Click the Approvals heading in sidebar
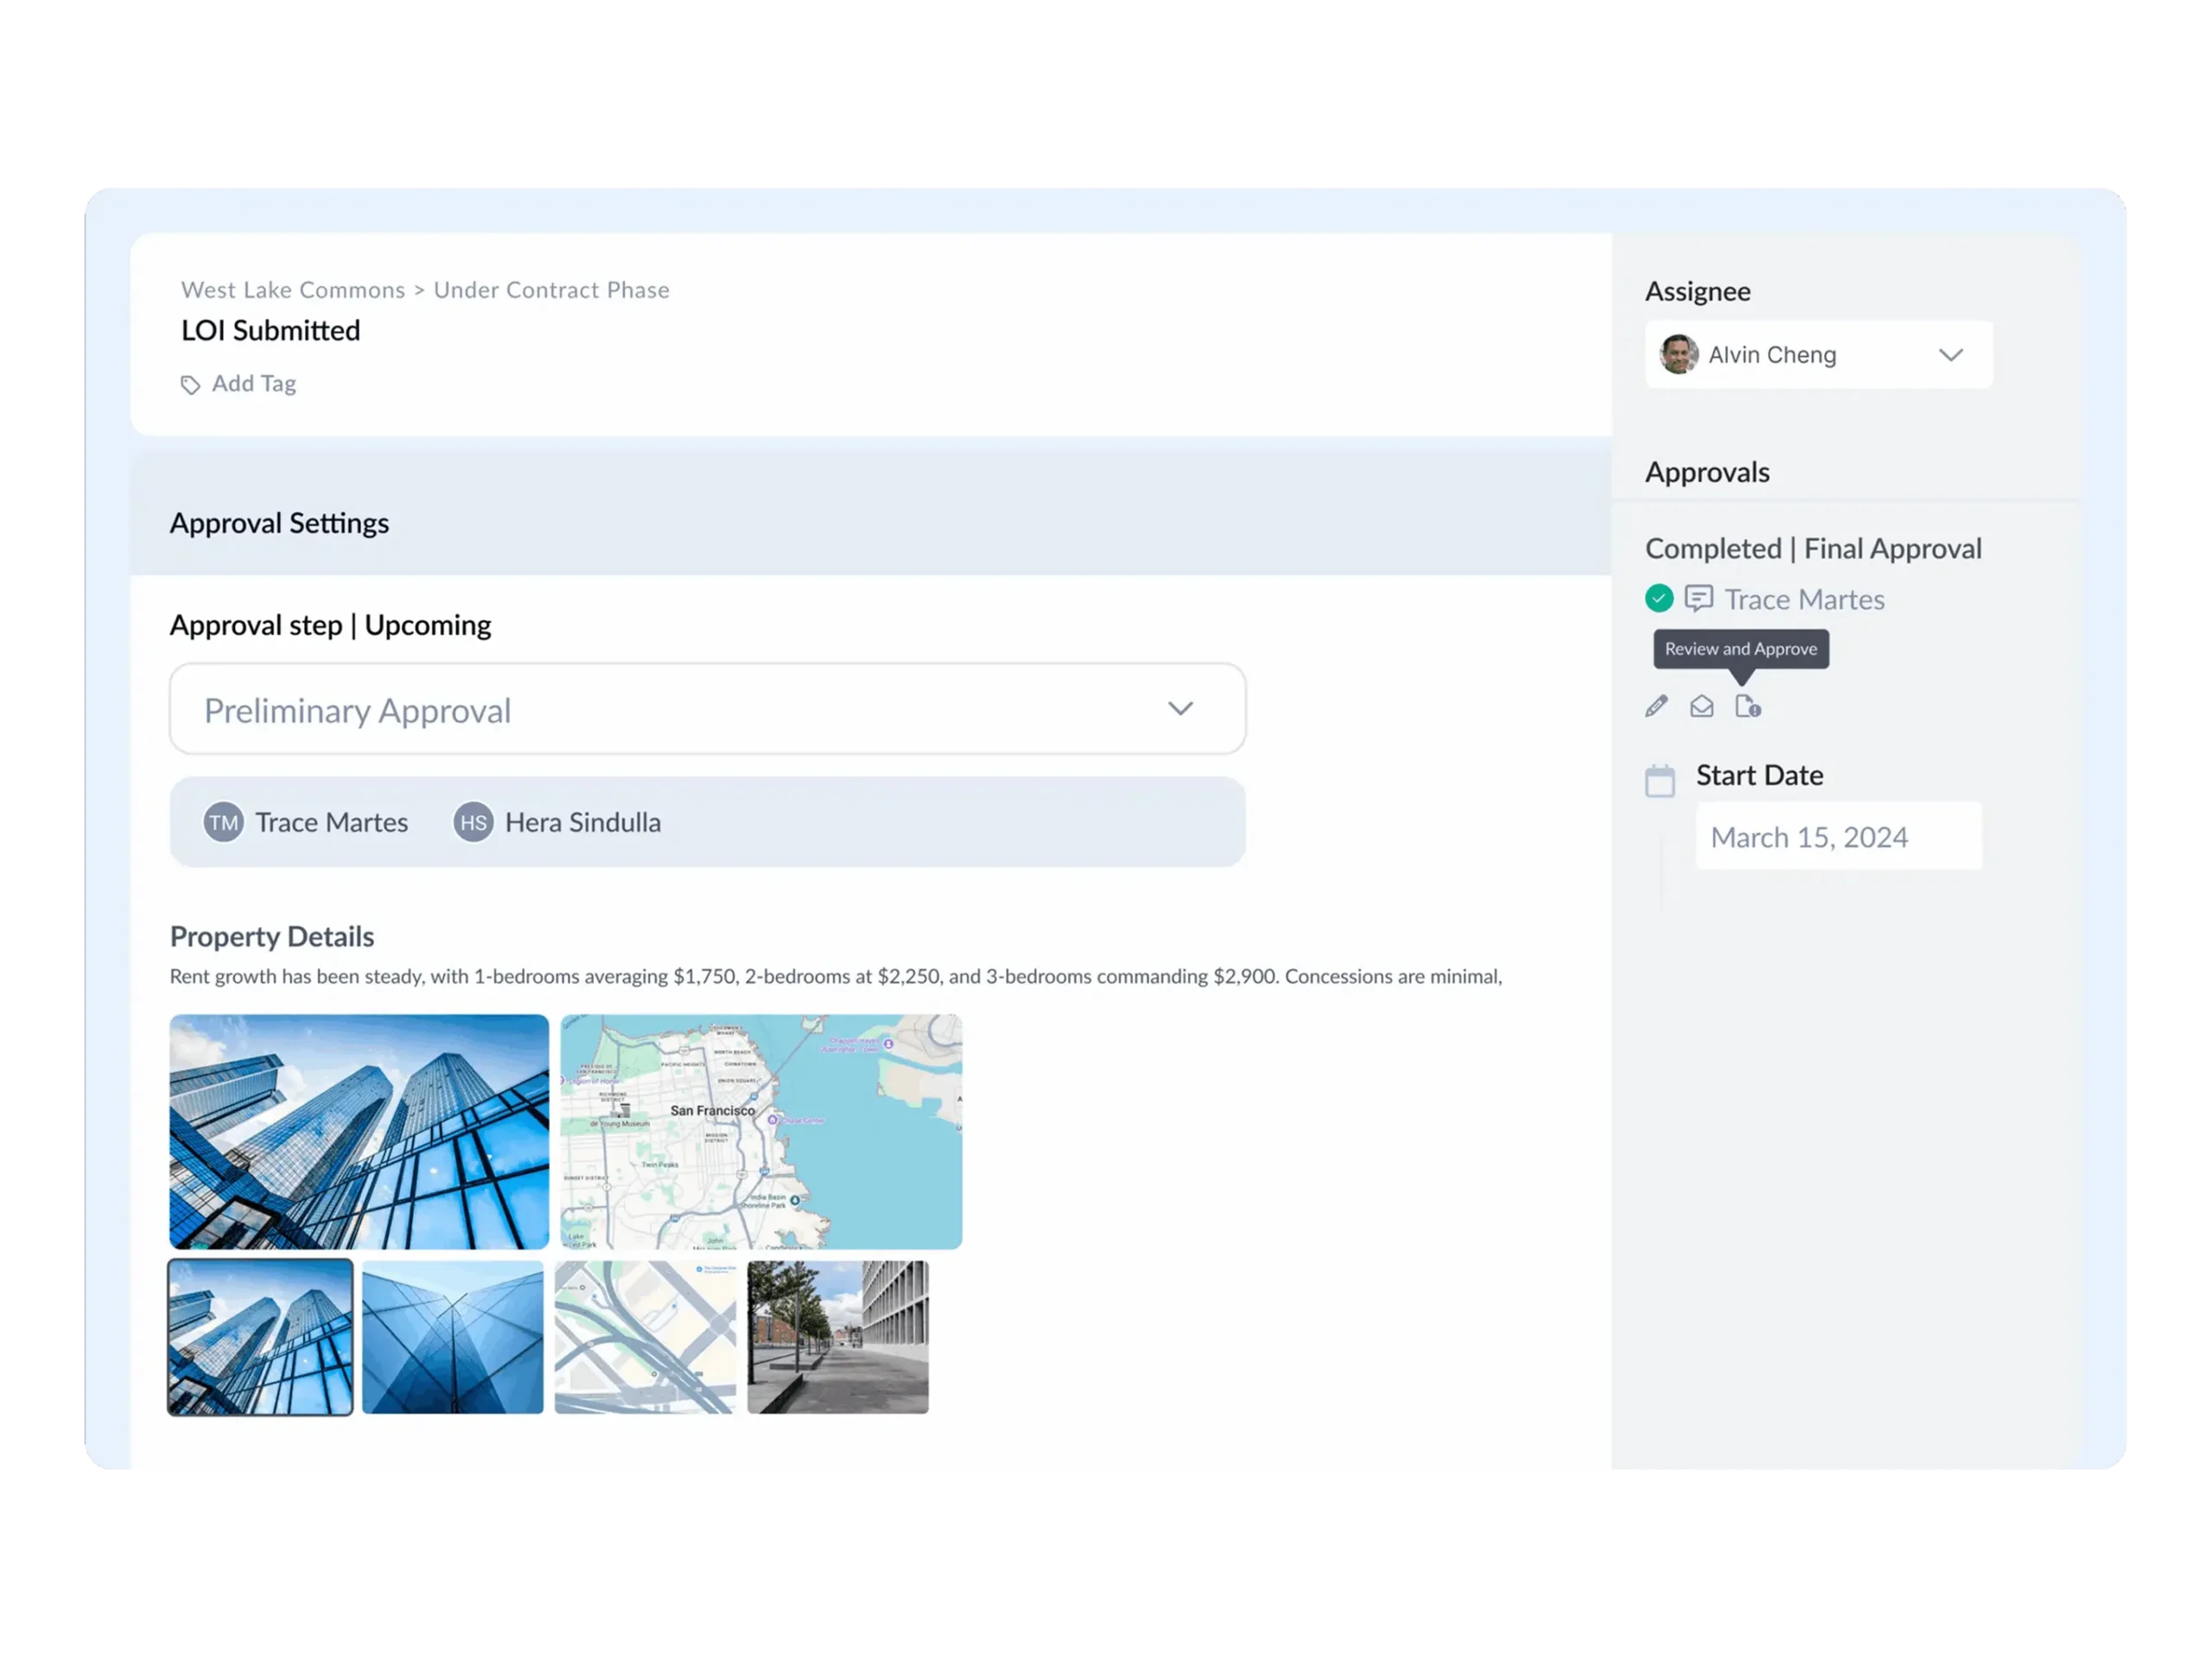The image size is (2212, 1659). pos(1707,472)
